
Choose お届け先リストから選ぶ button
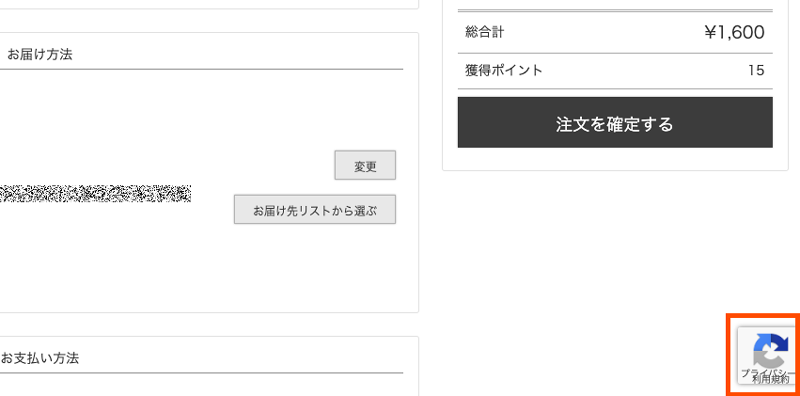coord(315,209)
